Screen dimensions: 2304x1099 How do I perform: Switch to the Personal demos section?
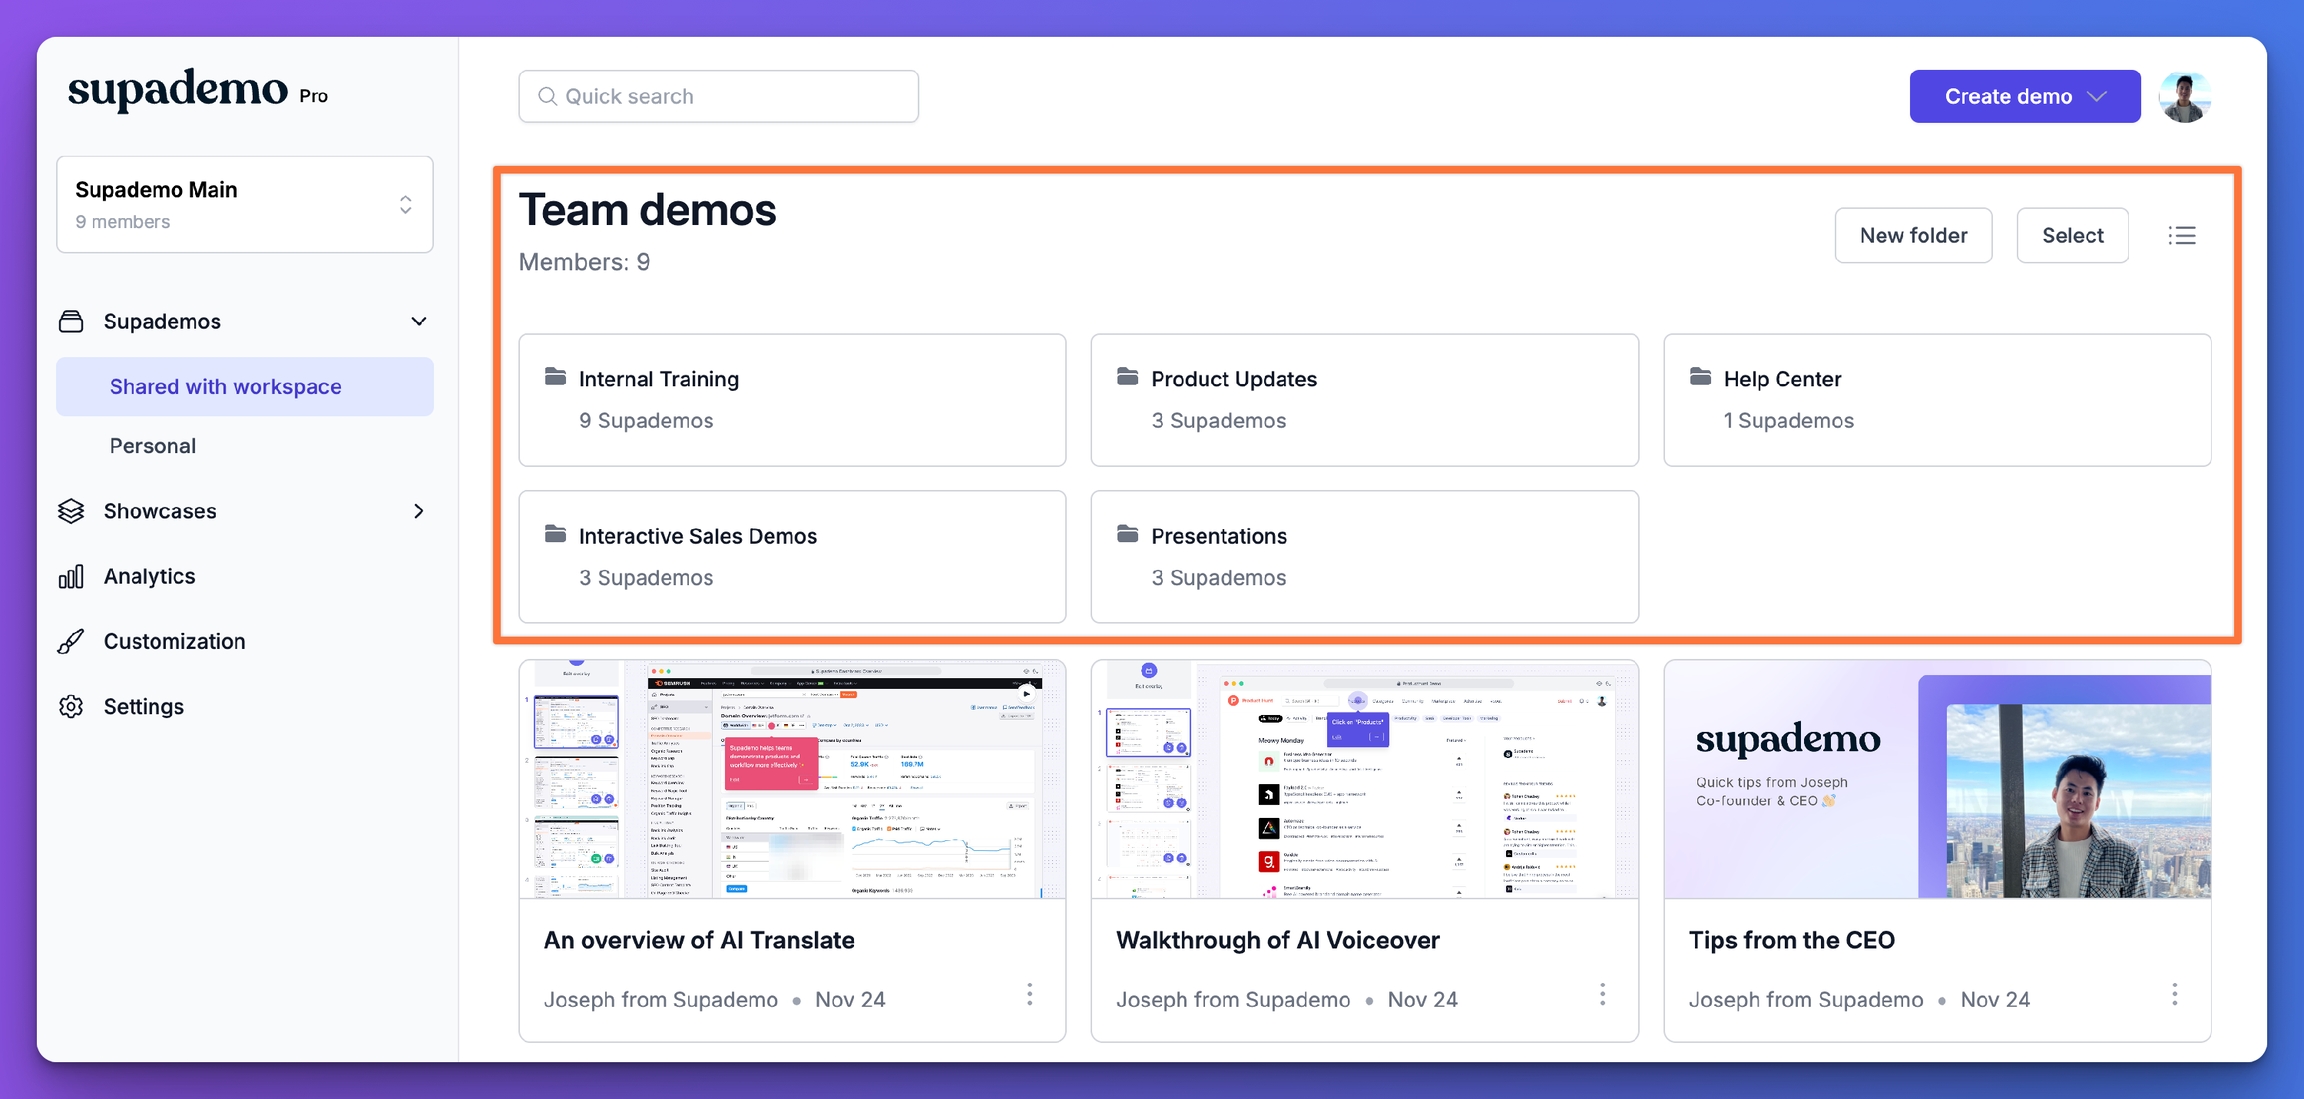coord(153,446)
